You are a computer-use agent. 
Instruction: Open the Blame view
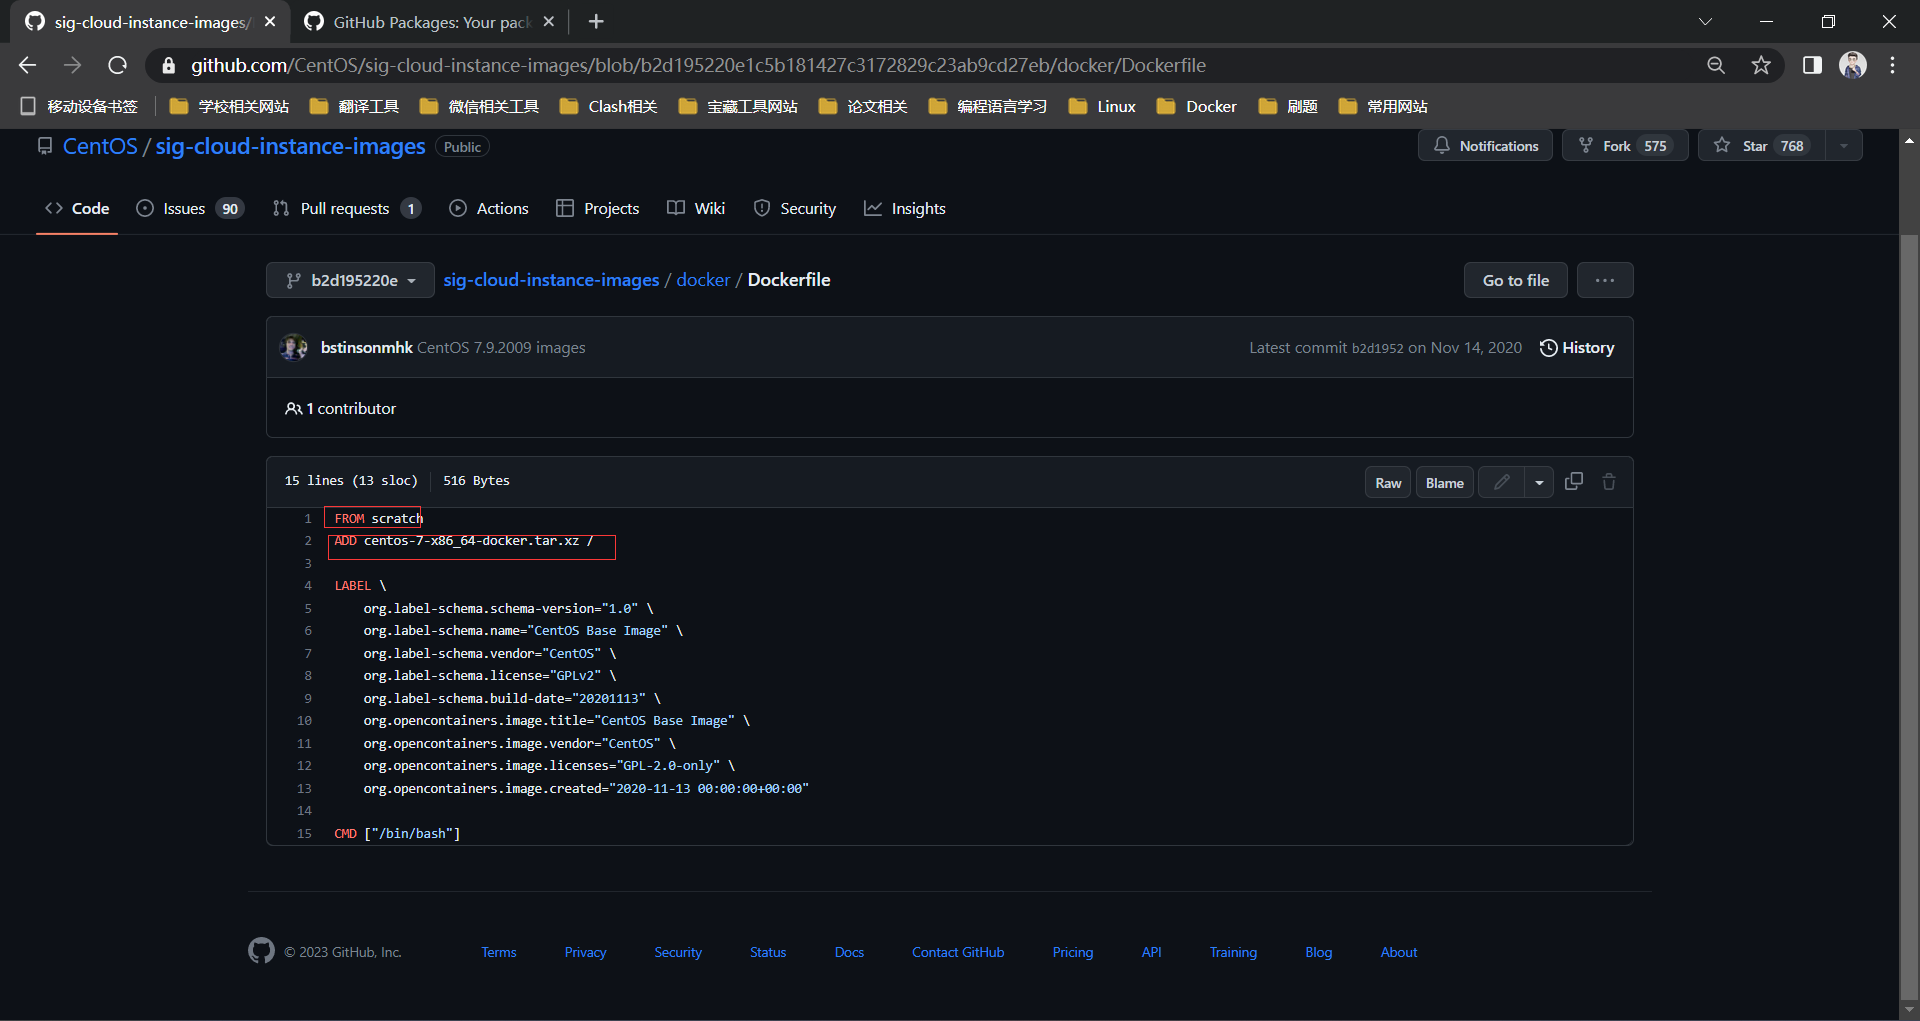point(1444,482)
